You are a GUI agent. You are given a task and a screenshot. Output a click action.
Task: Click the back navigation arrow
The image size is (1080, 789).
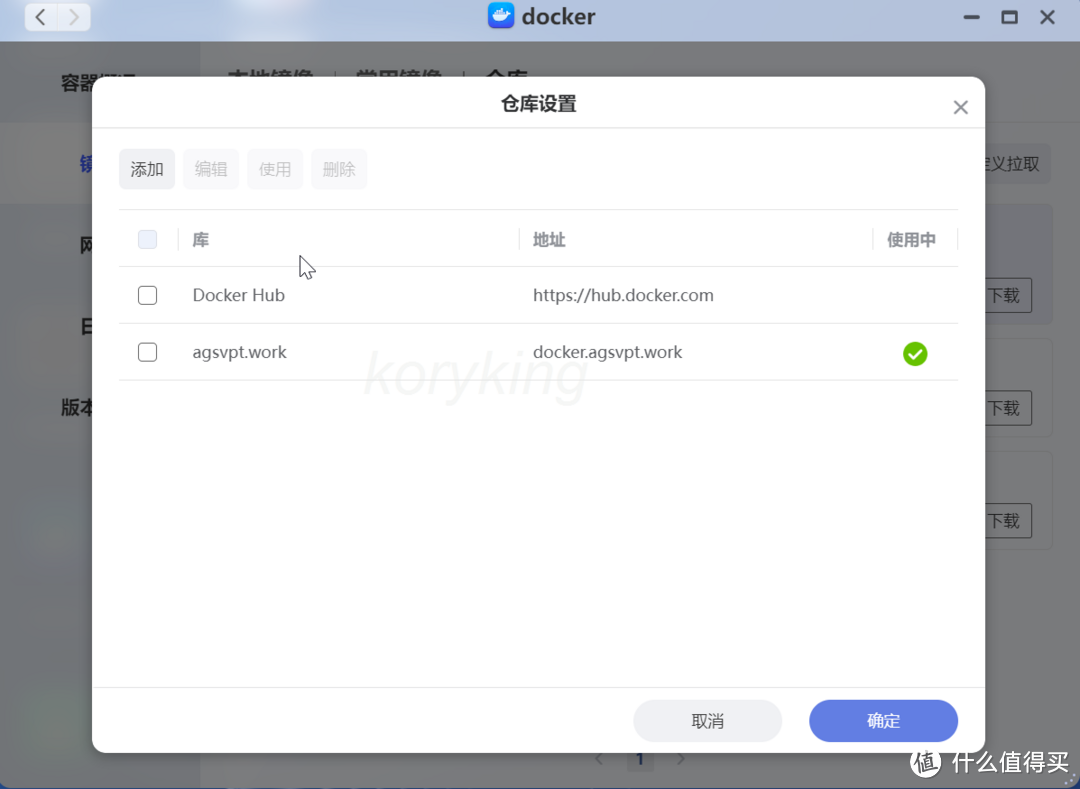click(x=39, y=17)
